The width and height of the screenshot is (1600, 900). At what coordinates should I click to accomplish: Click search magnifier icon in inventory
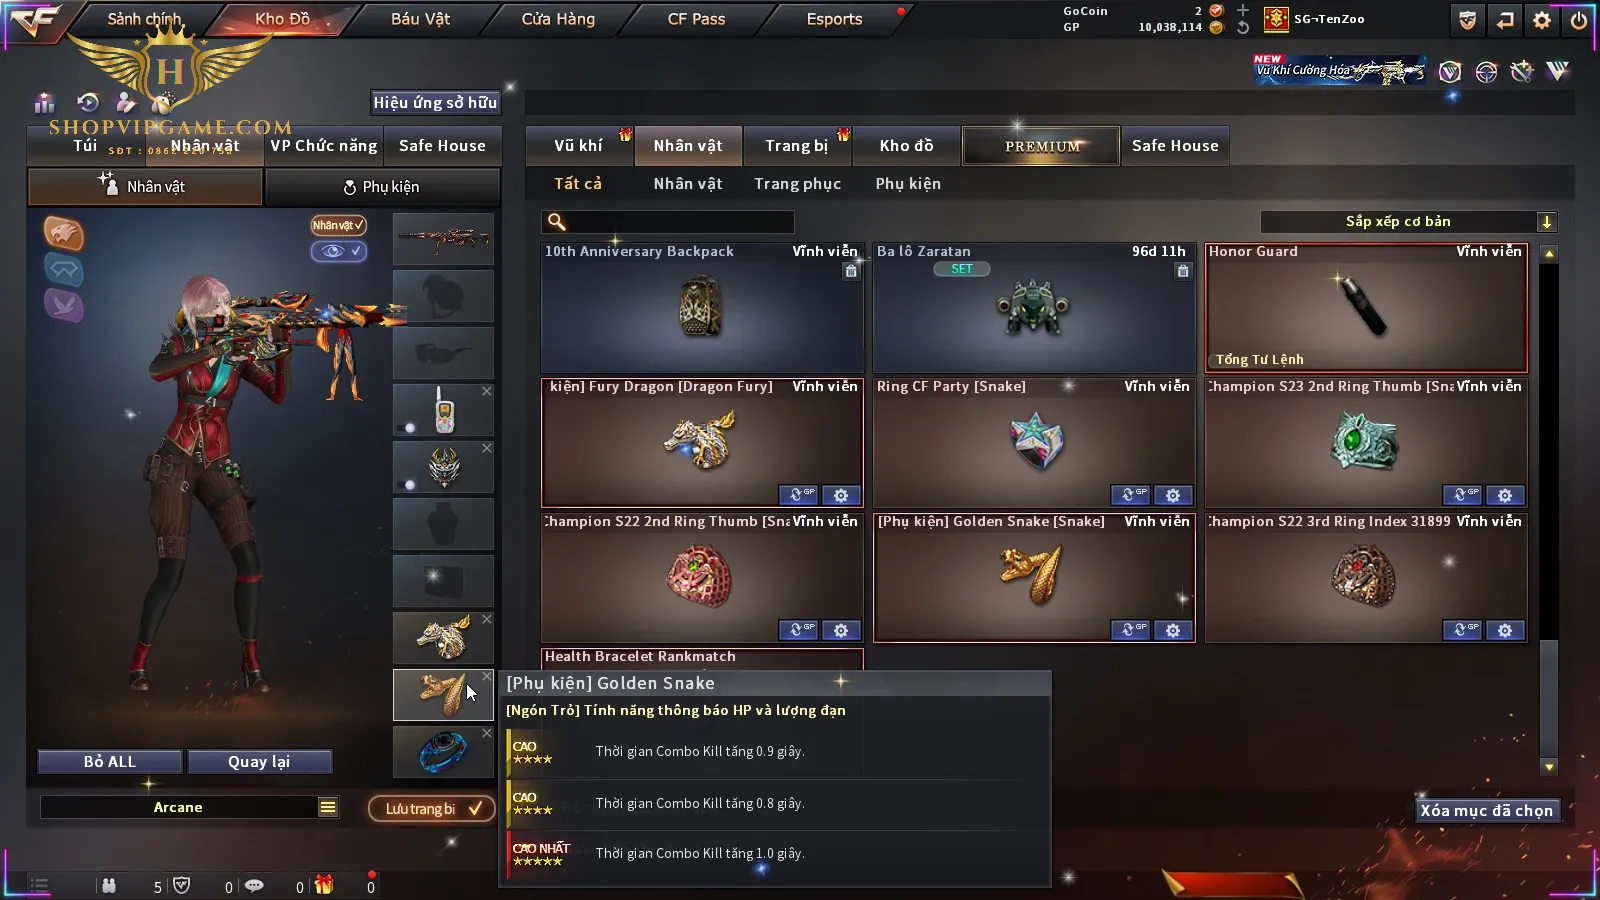click(557, 222)
